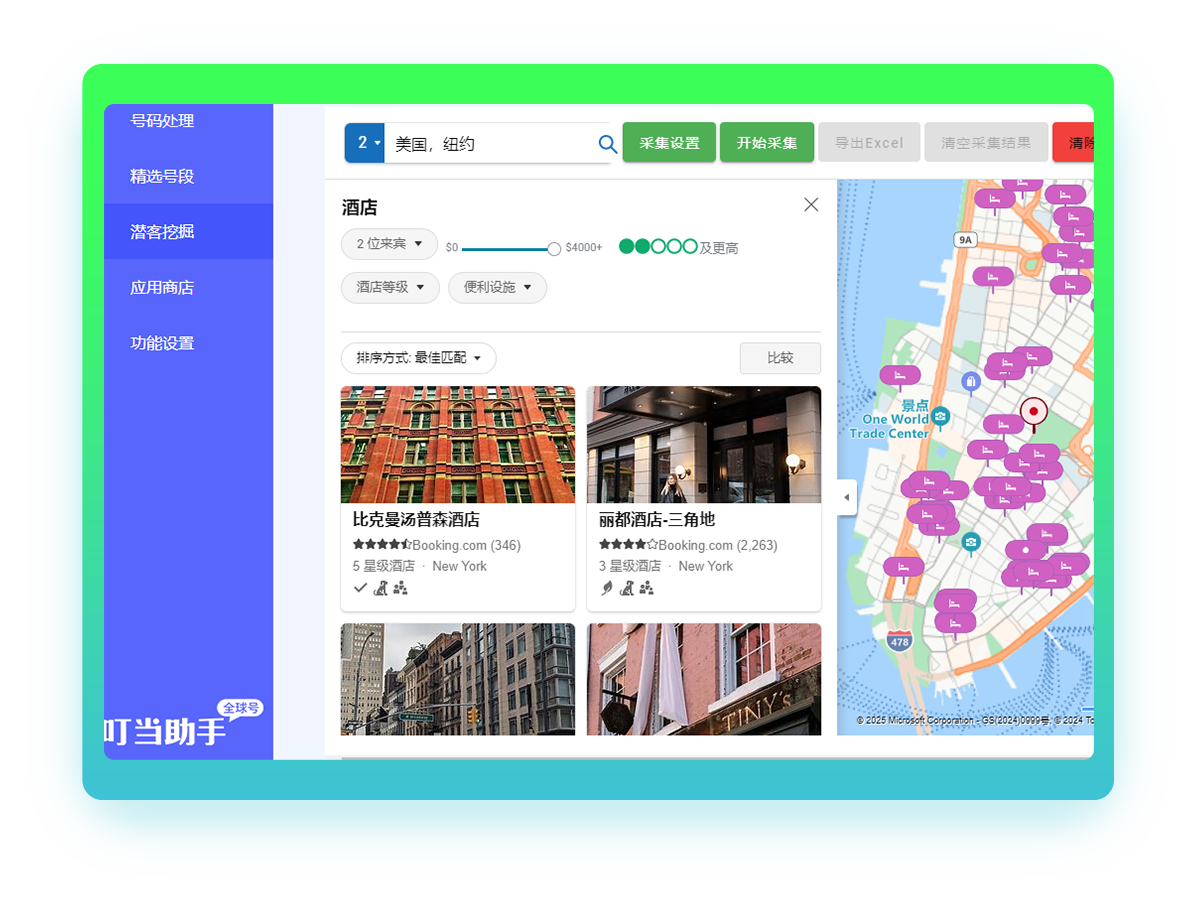Viewport: 1199px width, 907px height.
Task: Click the One World Trade Center attraction icon
Action: pyautogui.click(x=940, y=416)
